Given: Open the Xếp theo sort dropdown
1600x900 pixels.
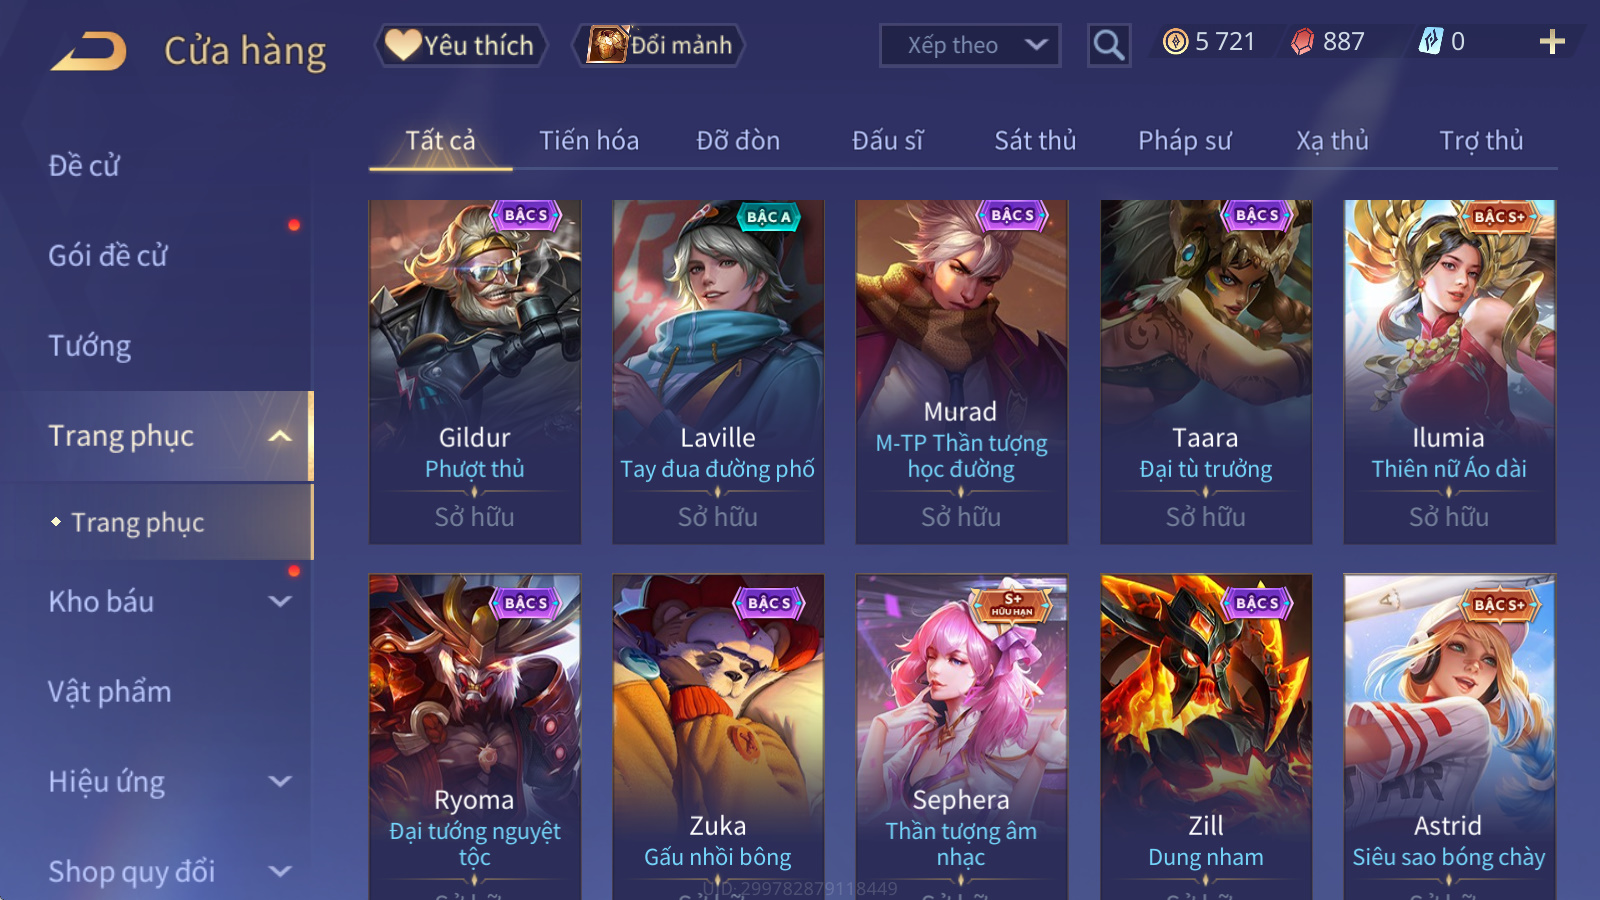Looking at the screenshot, I should [x=970, y=45].
